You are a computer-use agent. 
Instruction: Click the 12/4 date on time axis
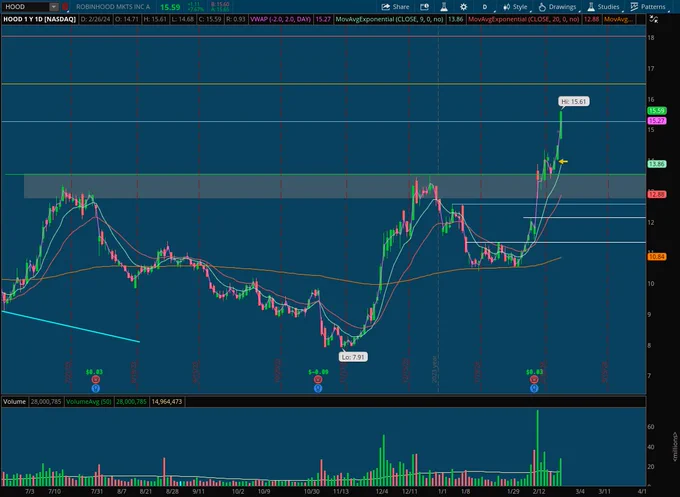(382, 491)
